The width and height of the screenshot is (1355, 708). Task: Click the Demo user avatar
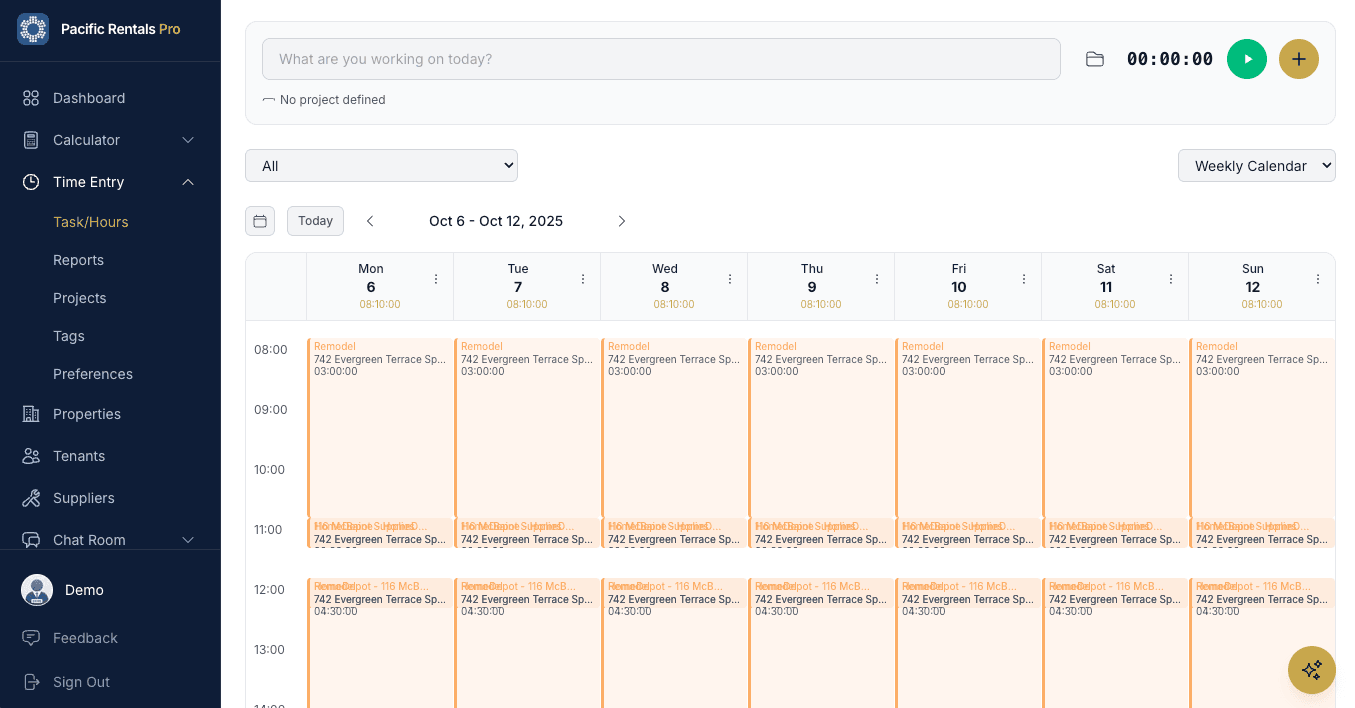(x=37, y=590)
